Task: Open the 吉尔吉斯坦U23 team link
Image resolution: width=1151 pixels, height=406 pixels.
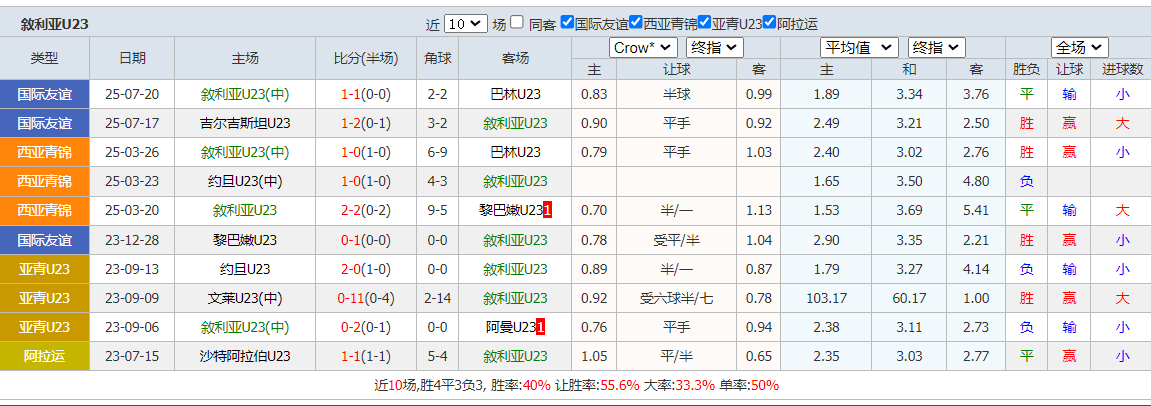Action: click(x=245, y=123)
